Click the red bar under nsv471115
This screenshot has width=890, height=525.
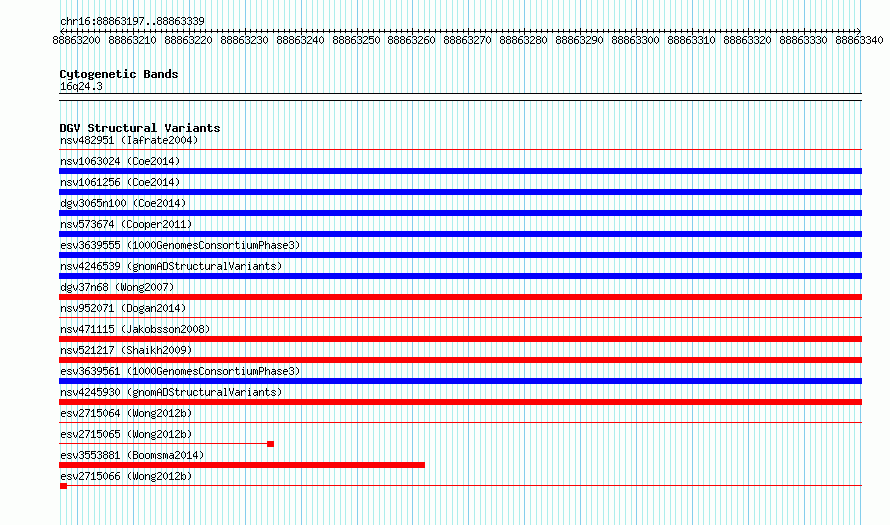pyautogui.click(x=460, y=339)
